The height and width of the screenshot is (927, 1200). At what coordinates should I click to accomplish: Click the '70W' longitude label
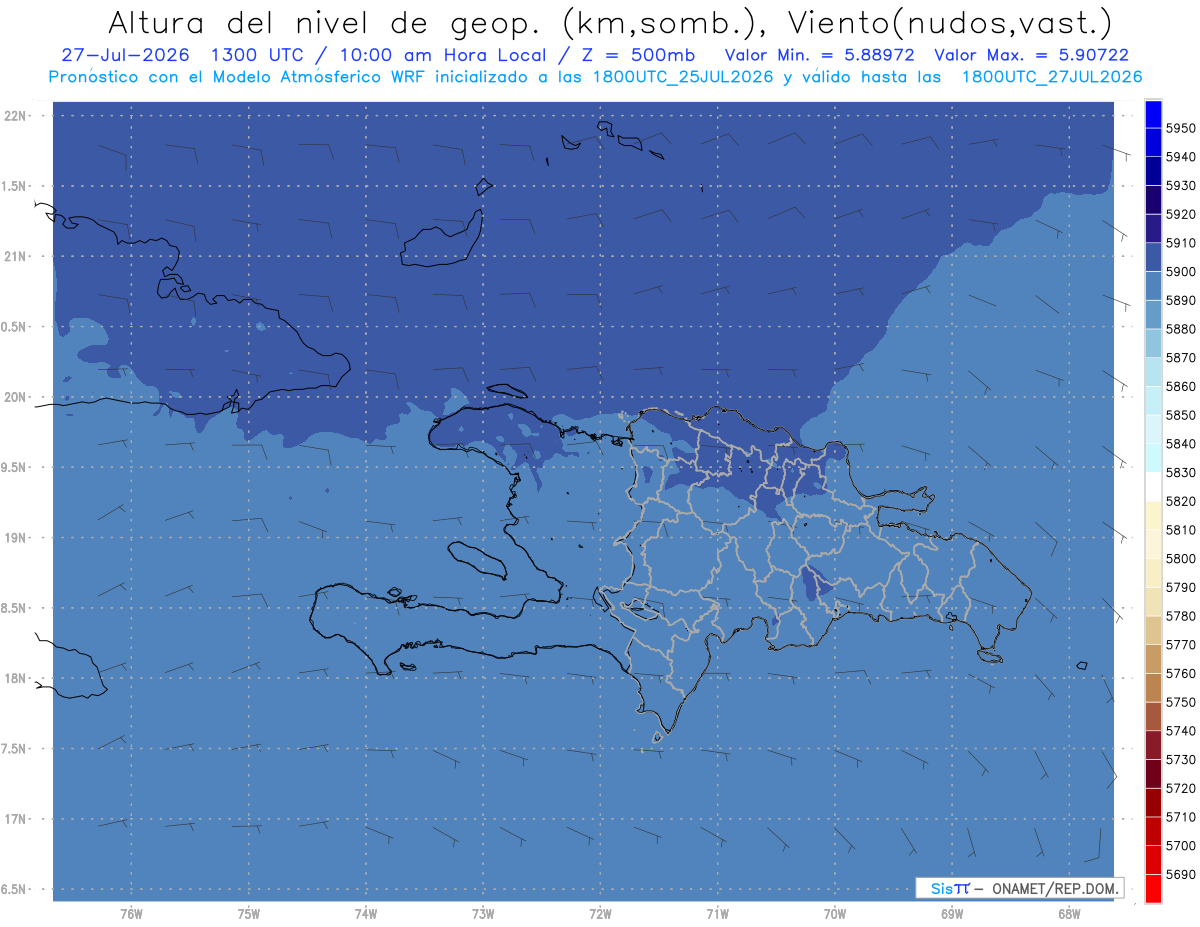(x=835, y=914)
